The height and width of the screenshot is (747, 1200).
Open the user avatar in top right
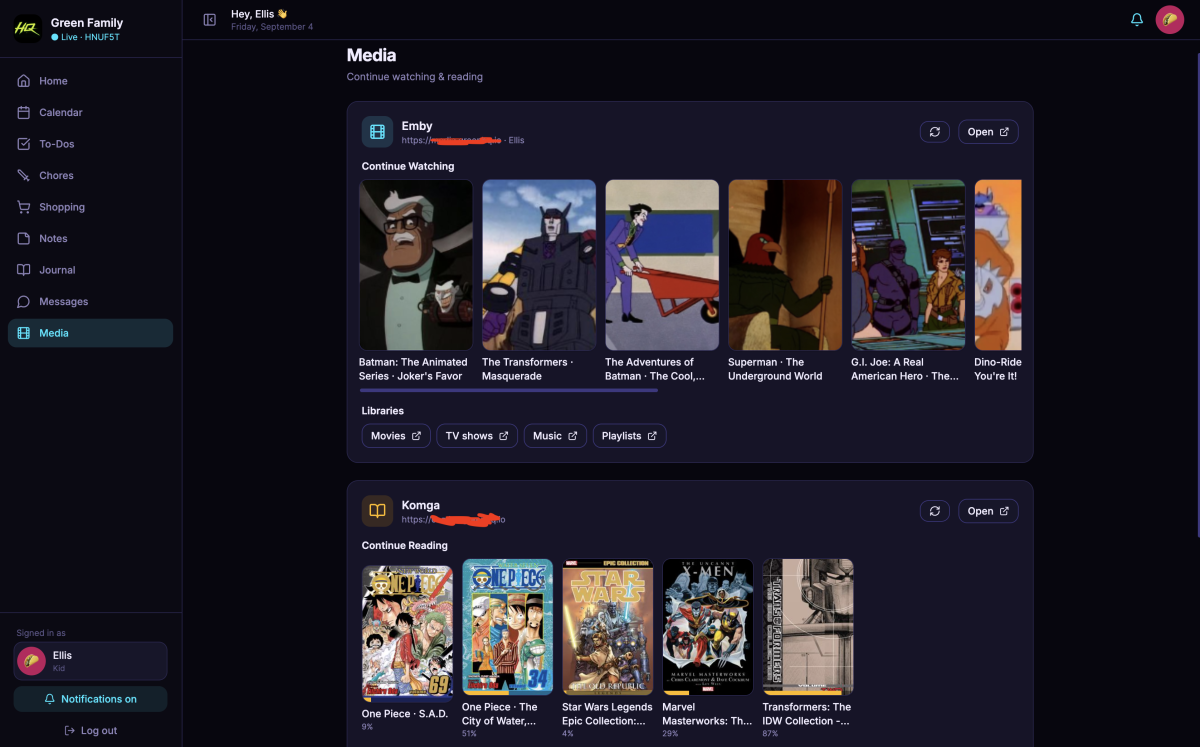tap(1170, 20)
